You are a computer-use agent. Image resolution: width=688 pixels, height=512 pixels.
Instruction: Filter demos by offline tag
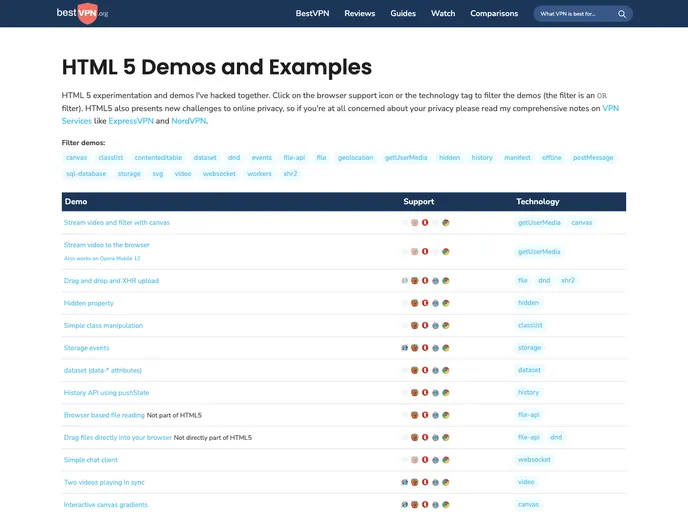tap(552, 158)
